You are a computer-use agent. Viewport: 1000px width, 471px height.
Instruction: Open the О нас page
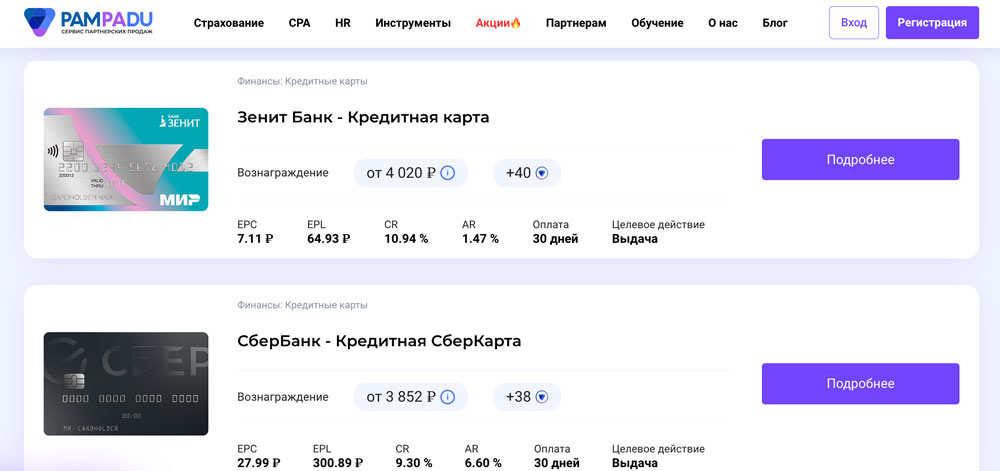coord(722,23)
